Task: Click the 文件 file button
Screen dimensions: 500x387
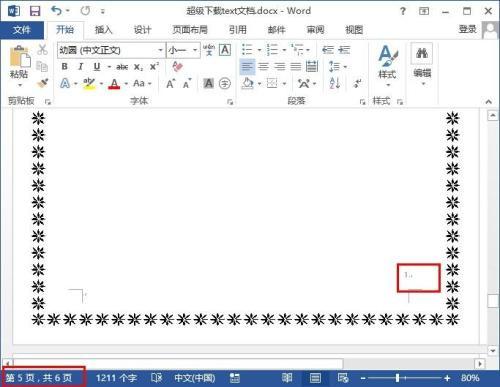Action: (x=22, y=30)
